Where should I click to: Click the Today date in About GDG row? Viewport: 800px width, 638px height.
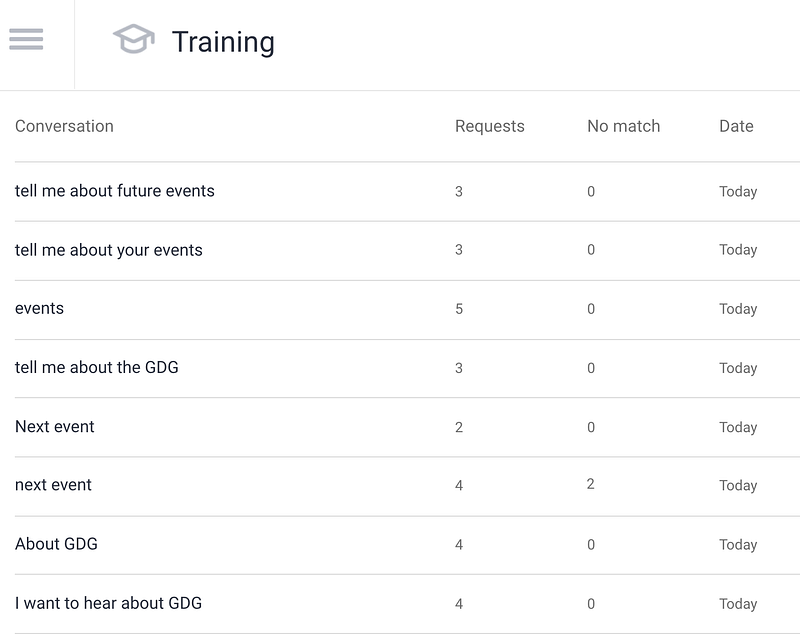[738, 545]
